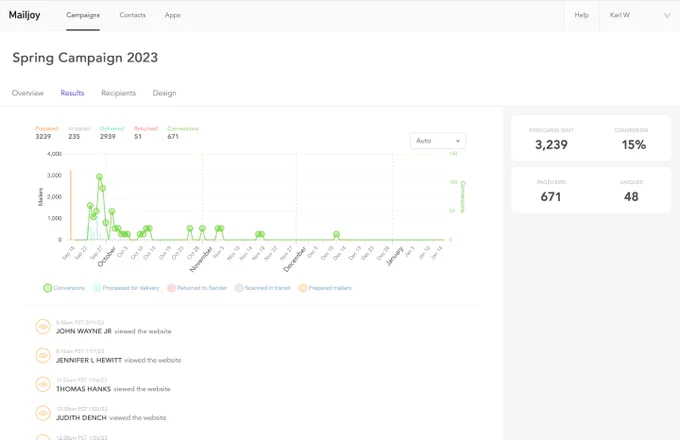Expand the account chevron next to Karl W

click(x=667, y=16)
